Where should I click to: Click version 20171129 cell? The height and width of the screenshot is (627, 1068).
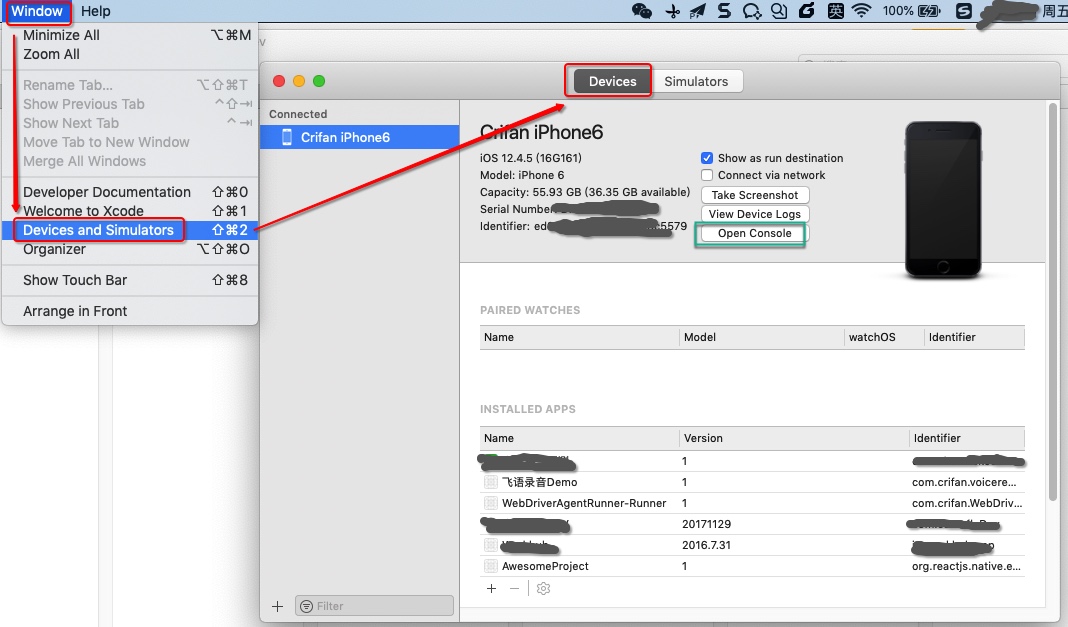(x=706, y=524)
